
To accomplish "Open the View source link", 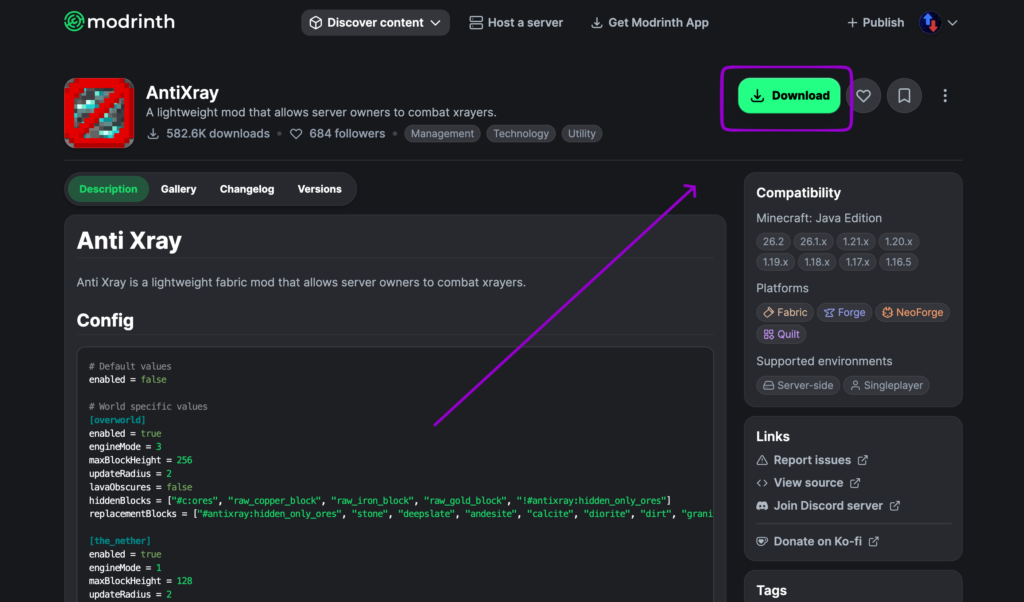I will [808, 483].
